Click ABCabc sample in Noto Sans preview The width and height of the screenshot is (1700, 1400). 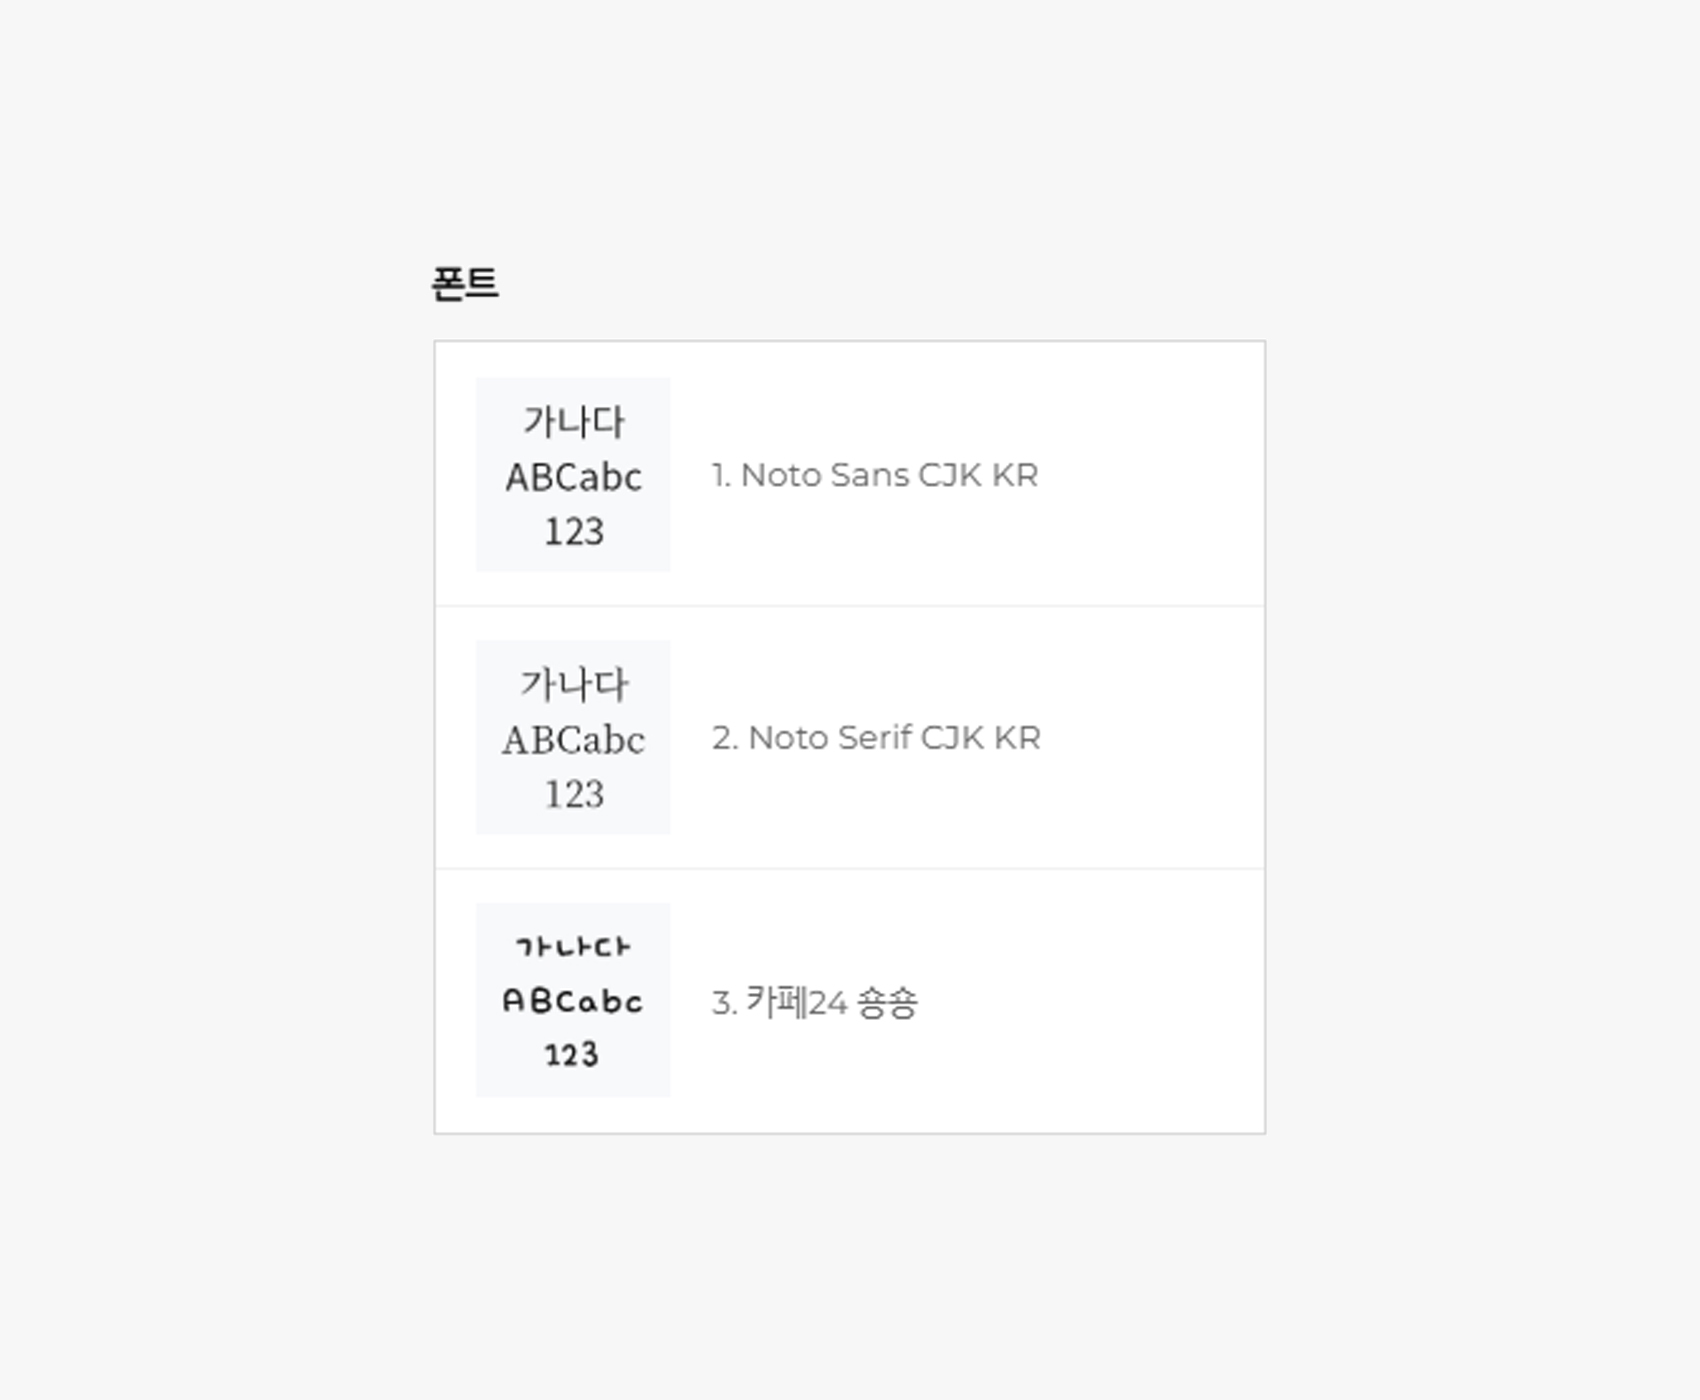click(x=573, y=477)
